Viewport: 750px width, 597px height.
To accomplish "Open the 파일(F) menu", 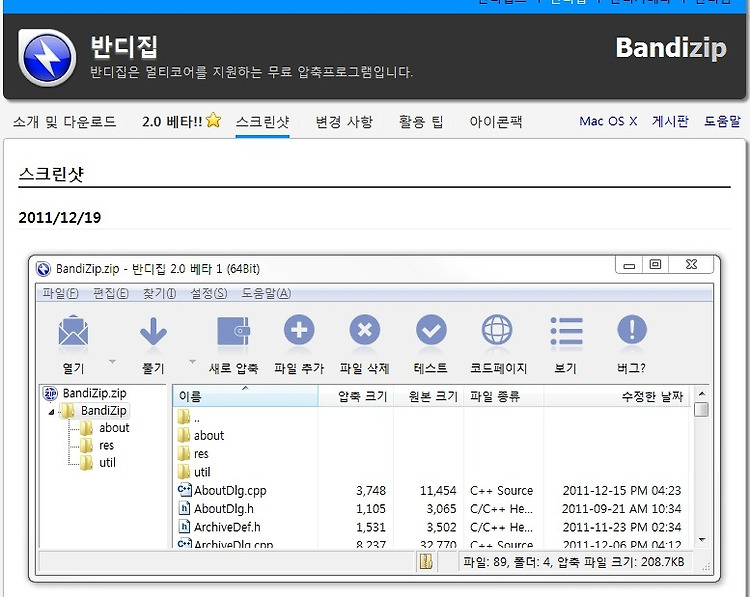I will pyautogui.click(x=60, y=293).
